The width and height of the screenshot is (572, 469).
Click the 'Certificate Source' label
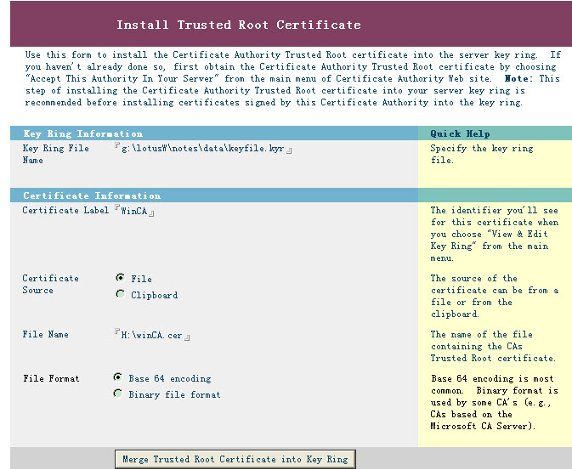(51, 284)
